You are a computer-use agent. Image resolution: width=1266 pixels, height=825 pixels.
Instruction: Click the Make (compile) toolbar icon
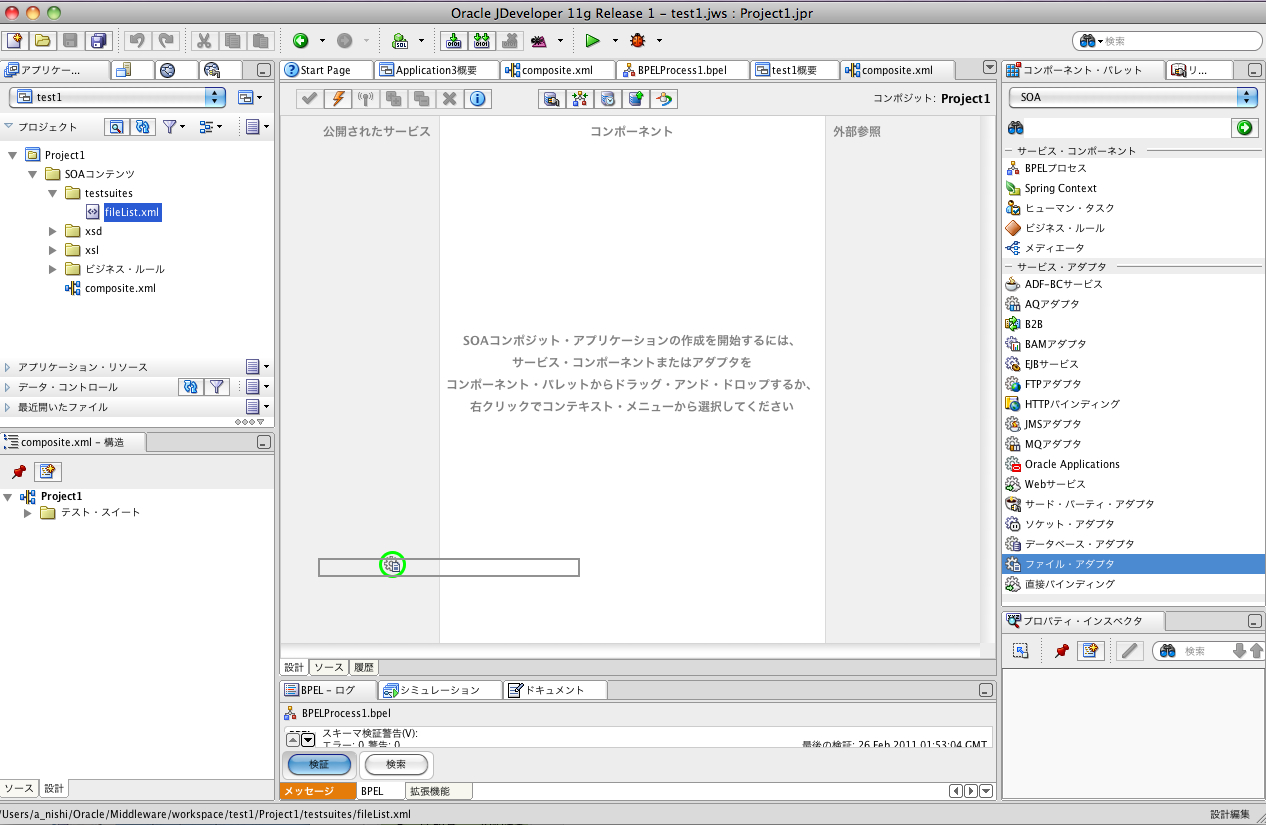click(x=454, y=41)
